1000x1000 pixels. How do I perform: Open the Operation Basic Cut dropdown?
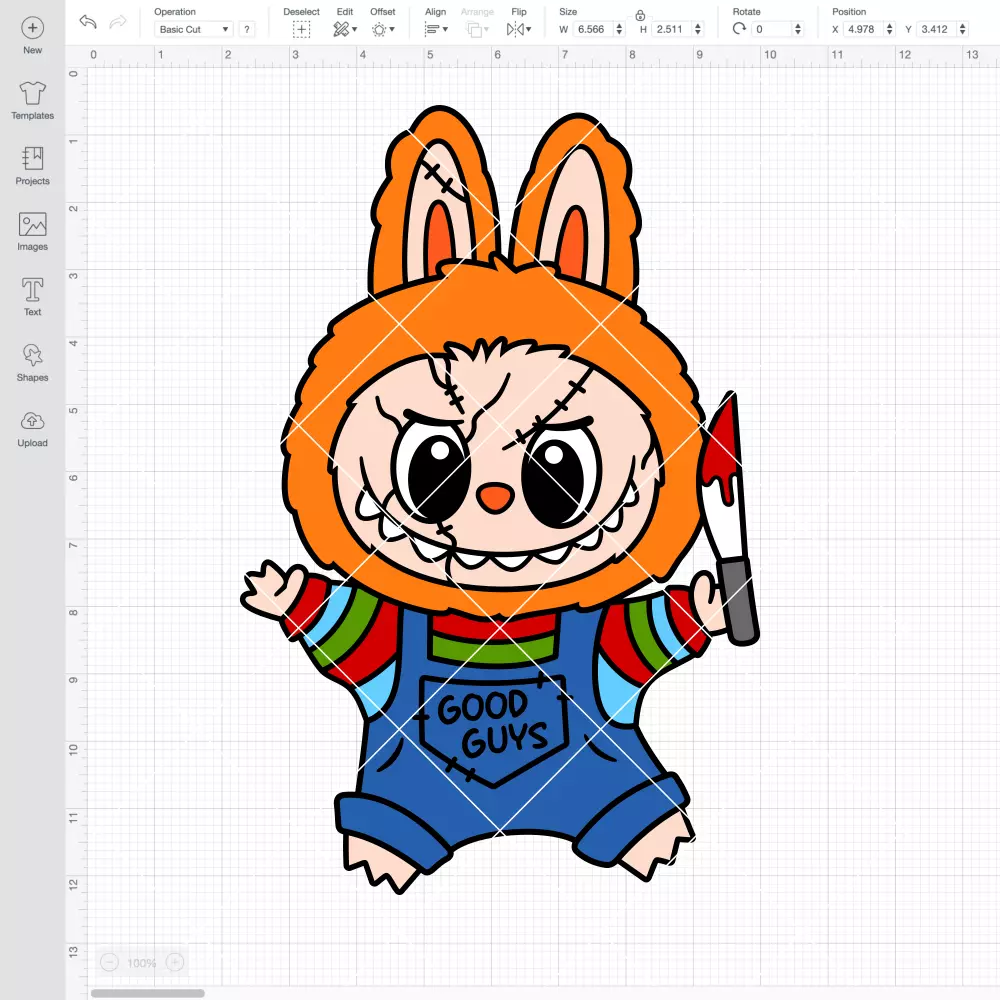[x=194, y=29]
